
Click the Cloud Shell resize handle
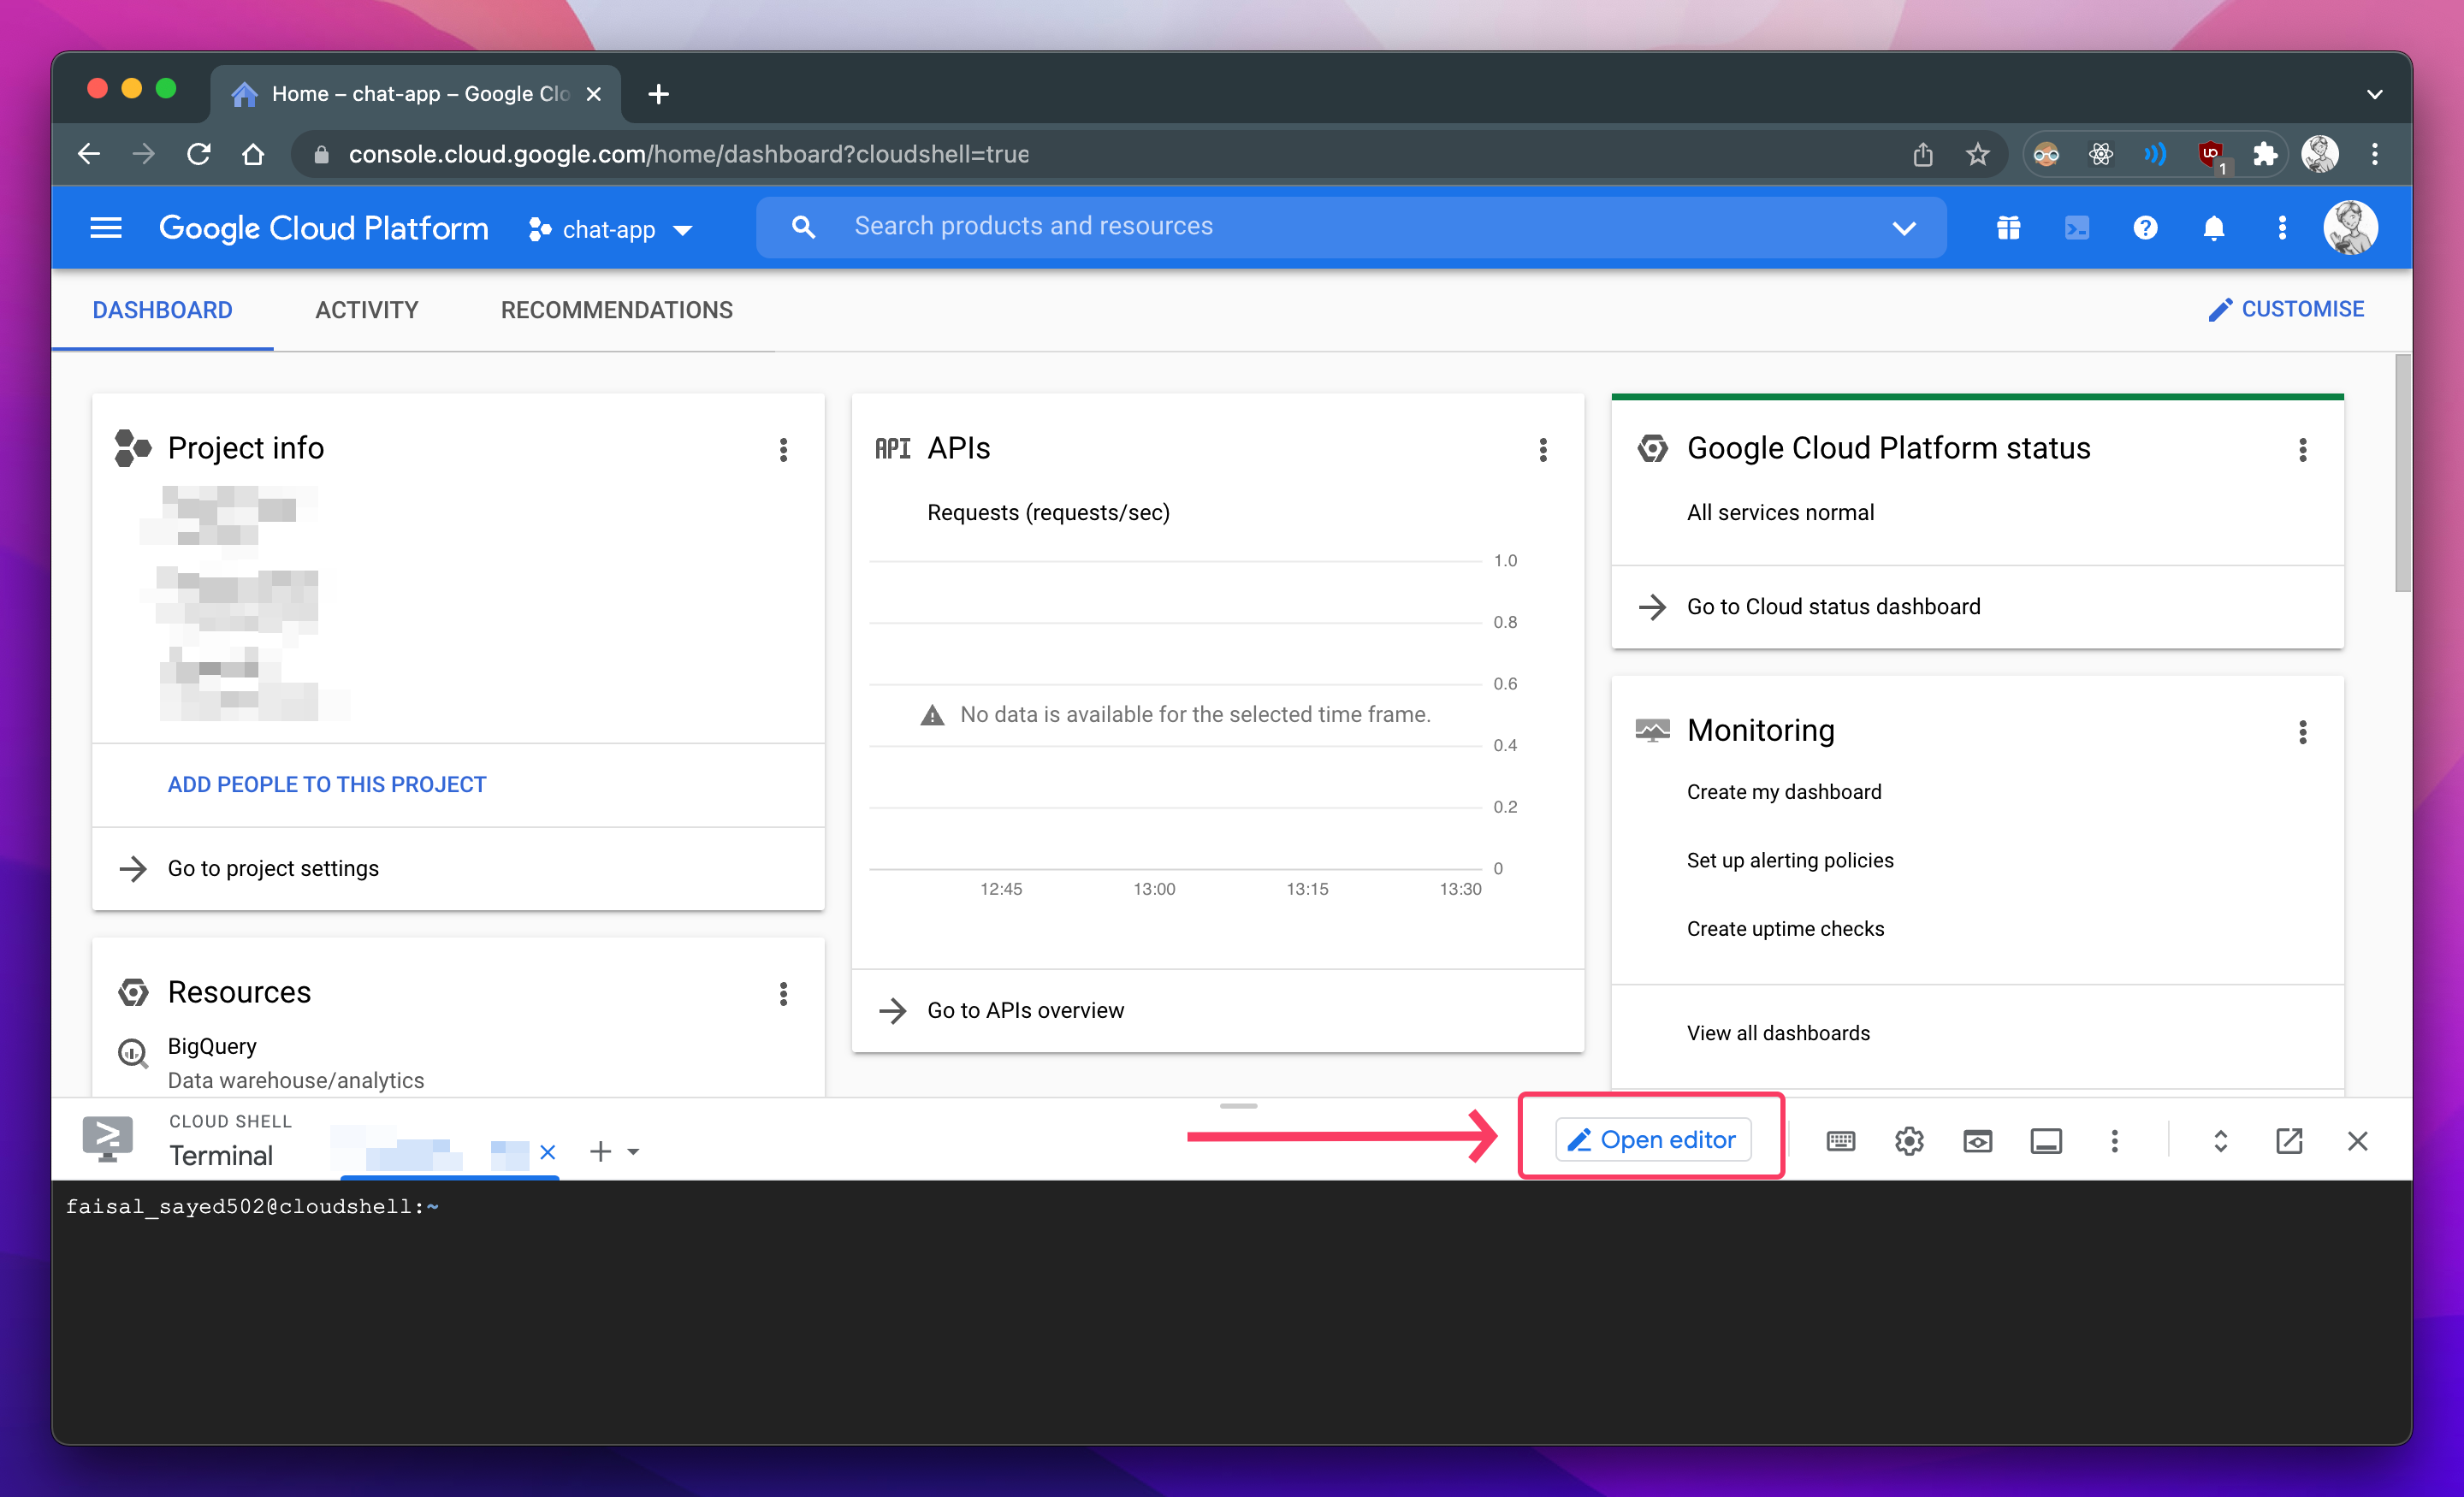pos(1238,1106)
